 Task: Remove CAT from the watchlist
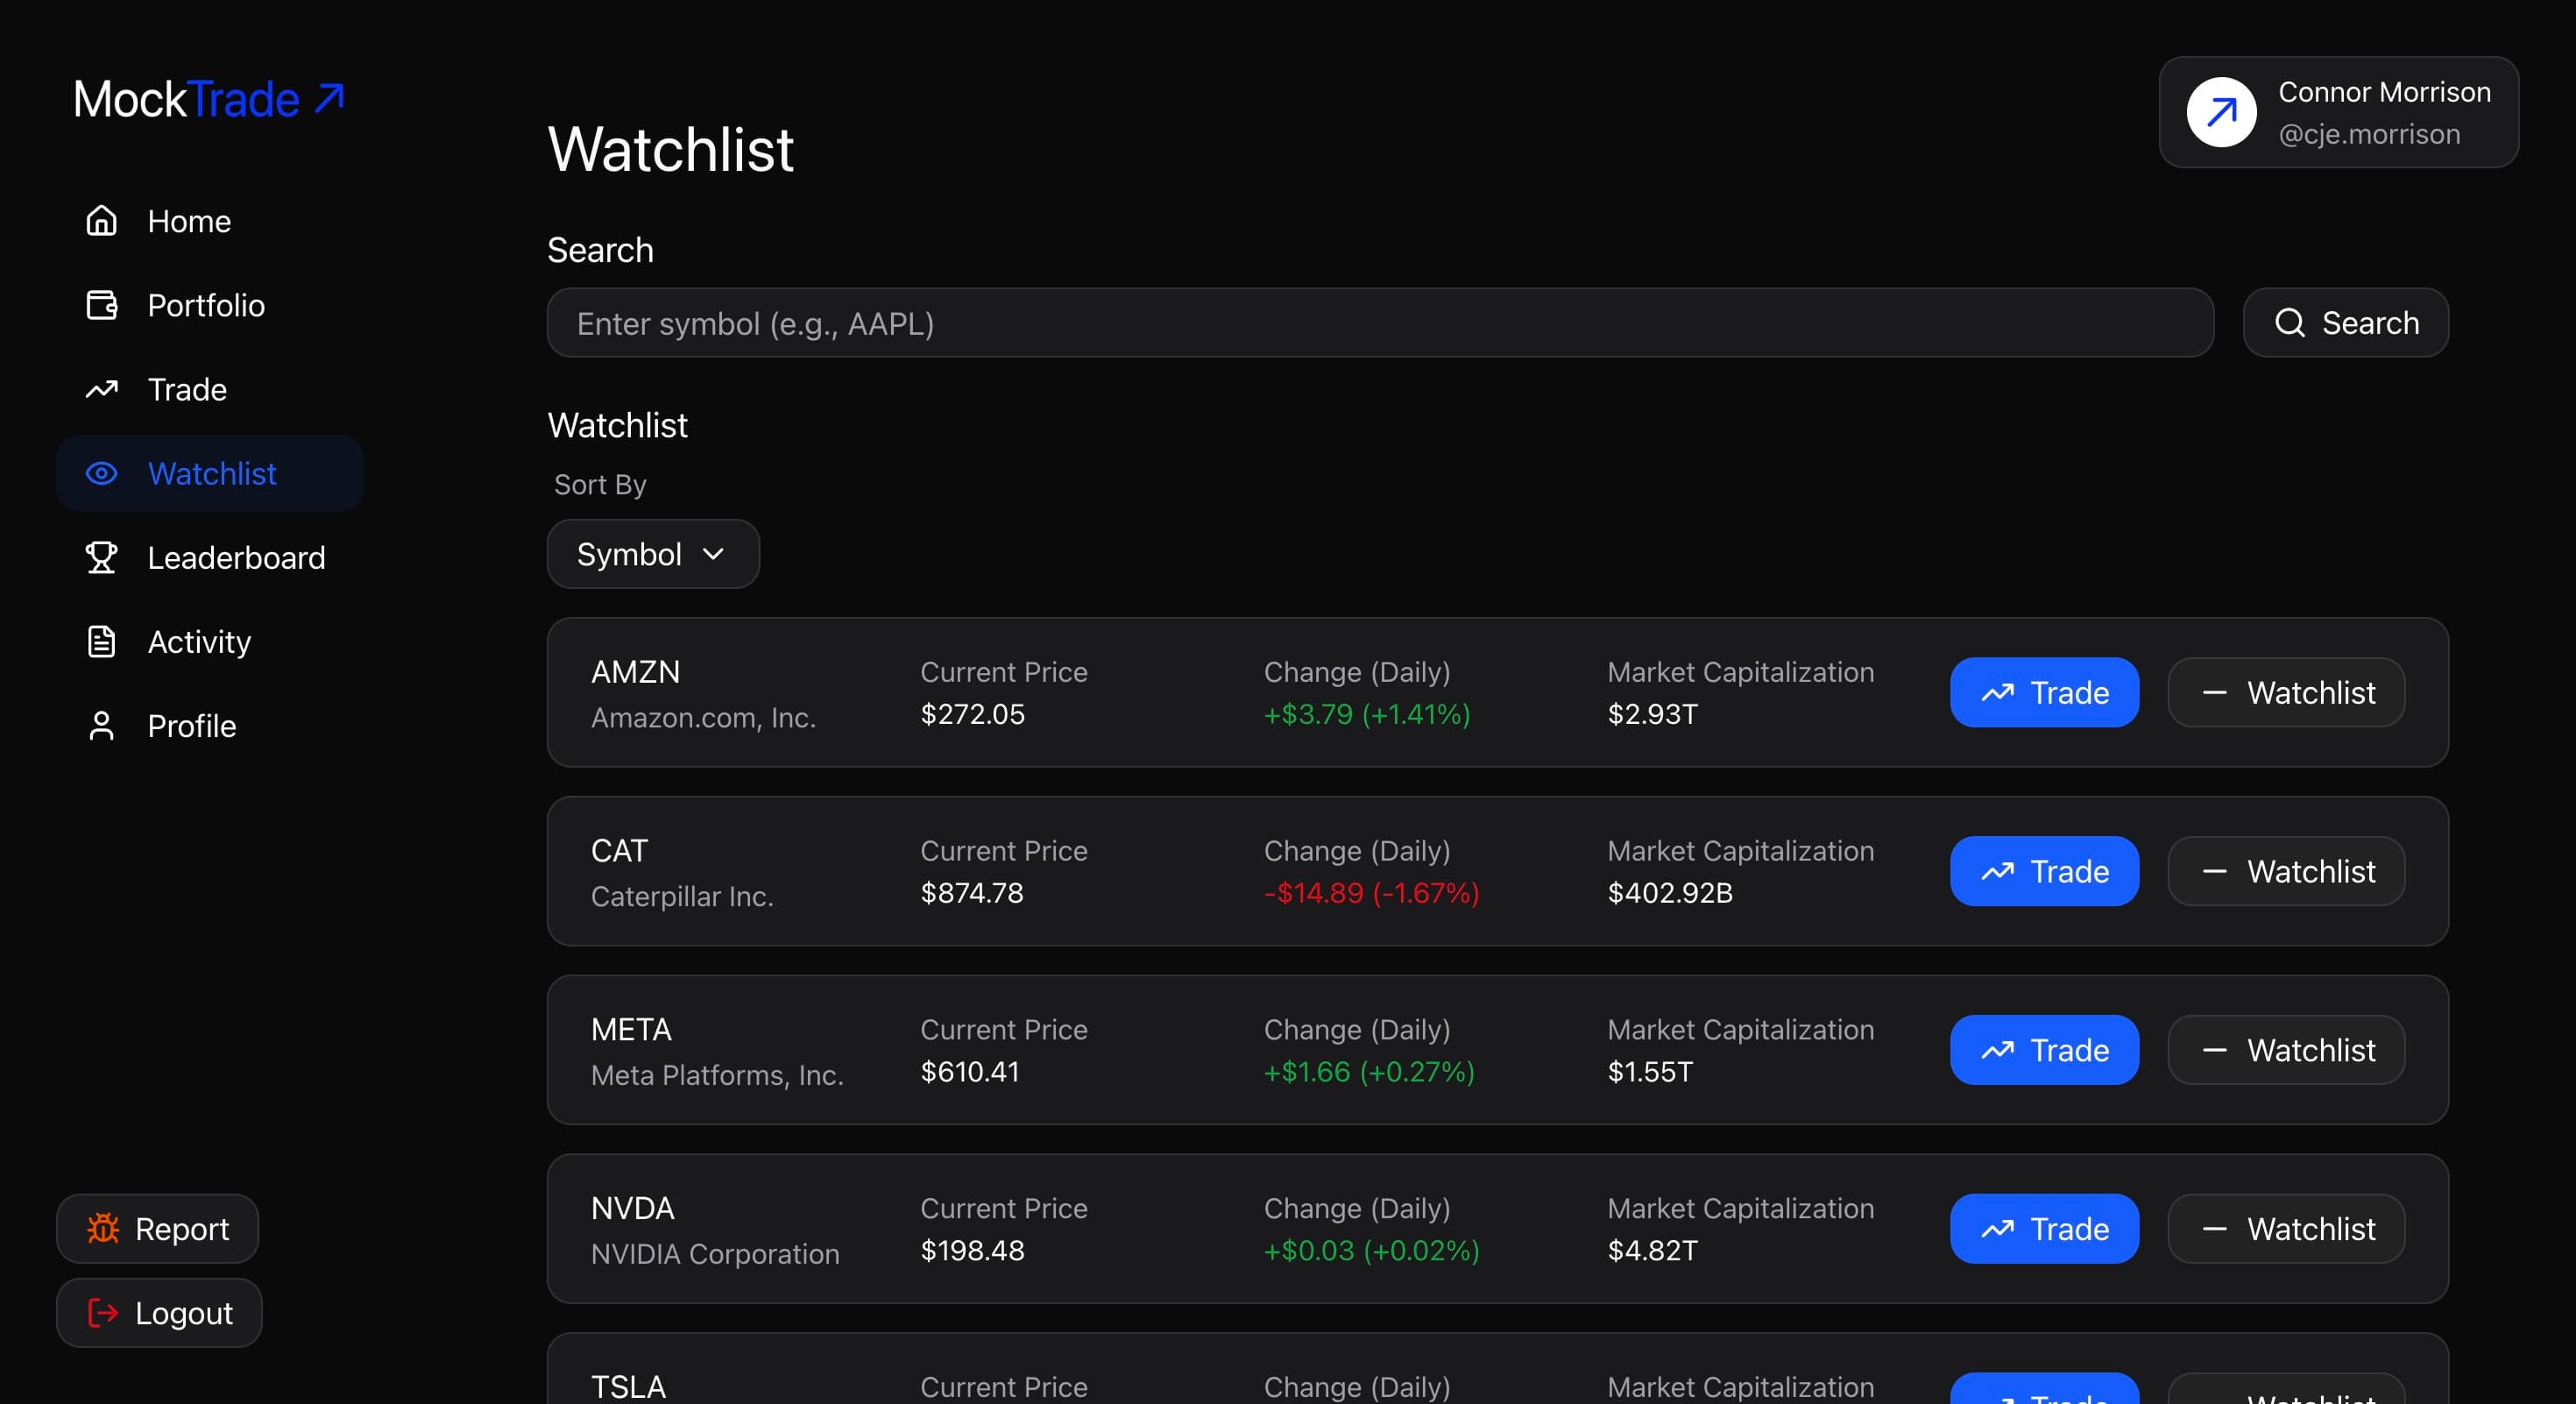(2286, 871)
